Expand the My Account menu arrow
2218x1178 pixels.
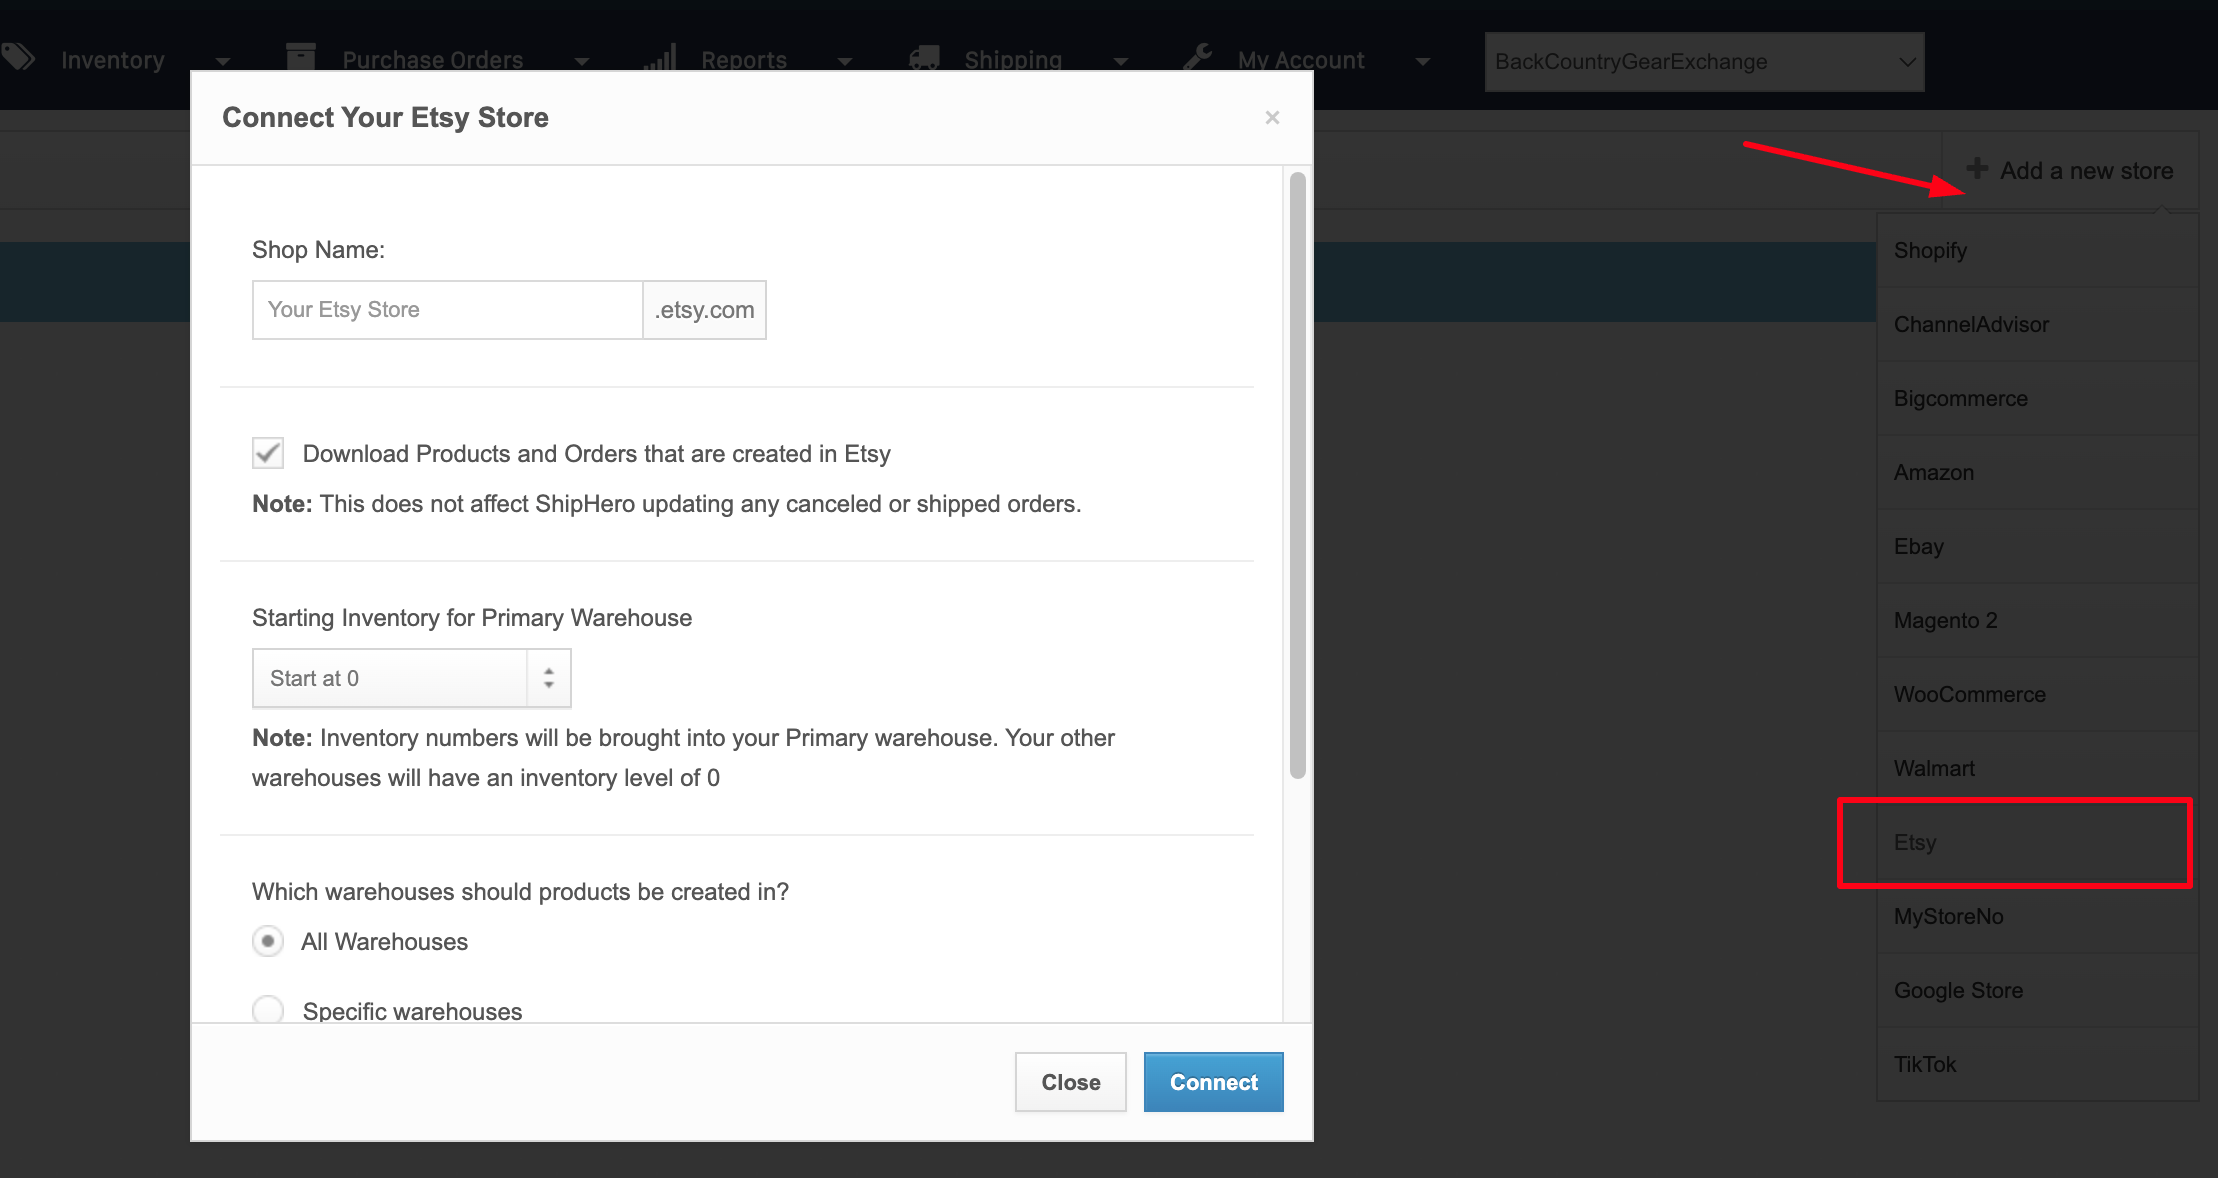(x=1423, y=62)
